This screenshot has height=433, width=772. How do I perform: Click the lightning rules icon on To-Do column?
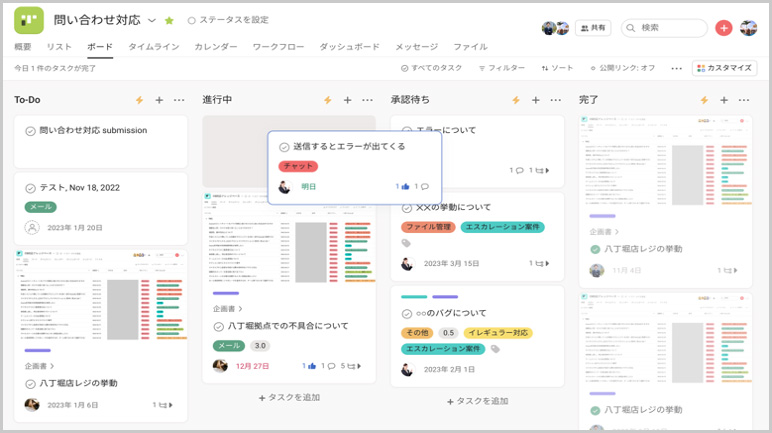[140, 100]
